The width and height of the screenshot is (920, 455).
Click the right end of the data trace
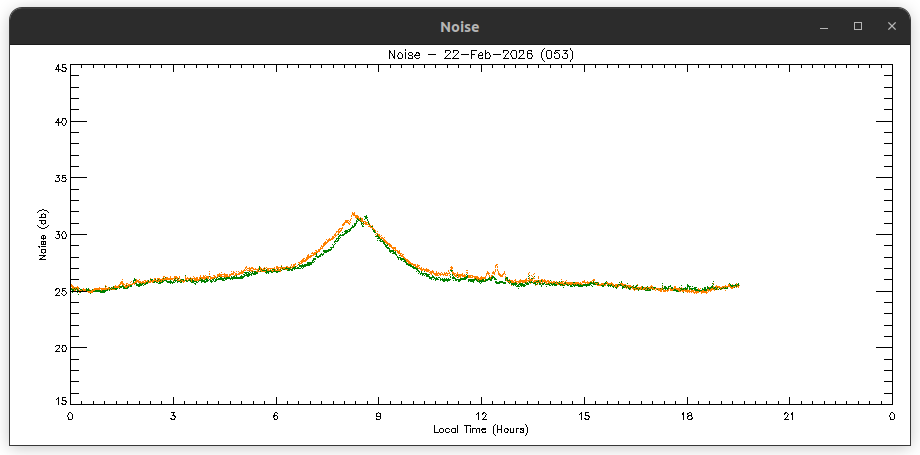point(738,286)
